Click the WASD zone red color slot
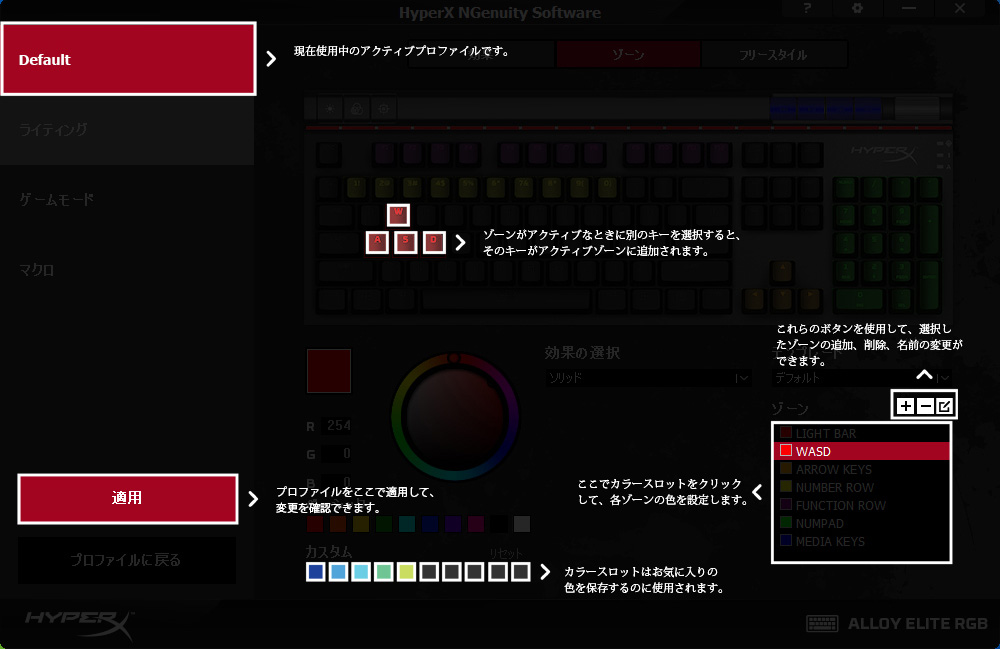This screenshot has height=649, width=1000. 786,451
